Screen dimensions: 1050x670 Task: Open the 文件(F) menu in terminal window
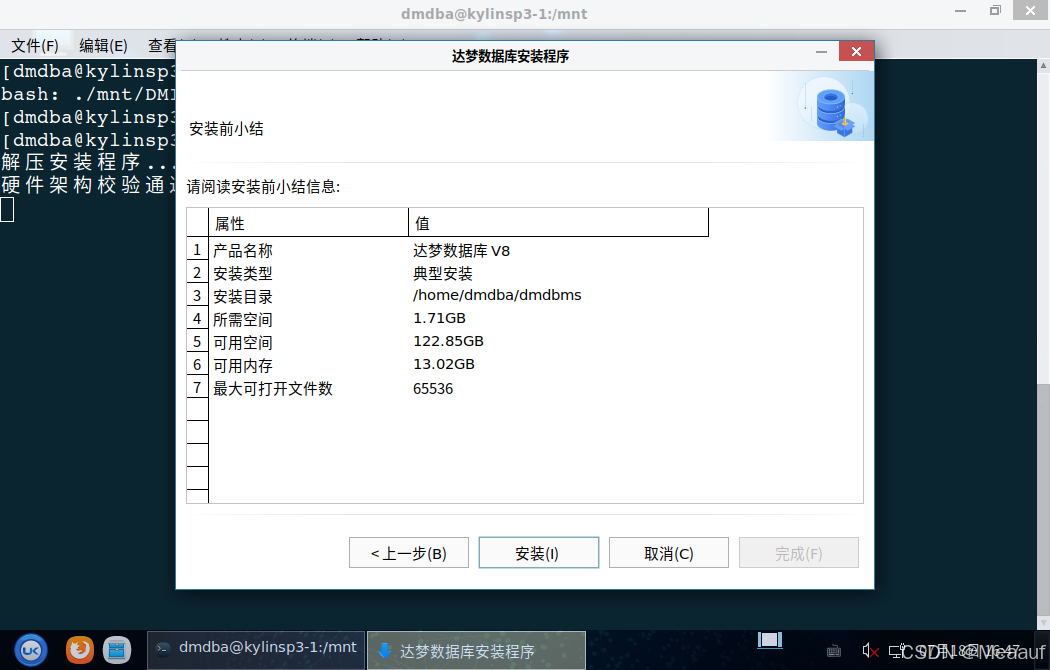[x=35, y=46]
